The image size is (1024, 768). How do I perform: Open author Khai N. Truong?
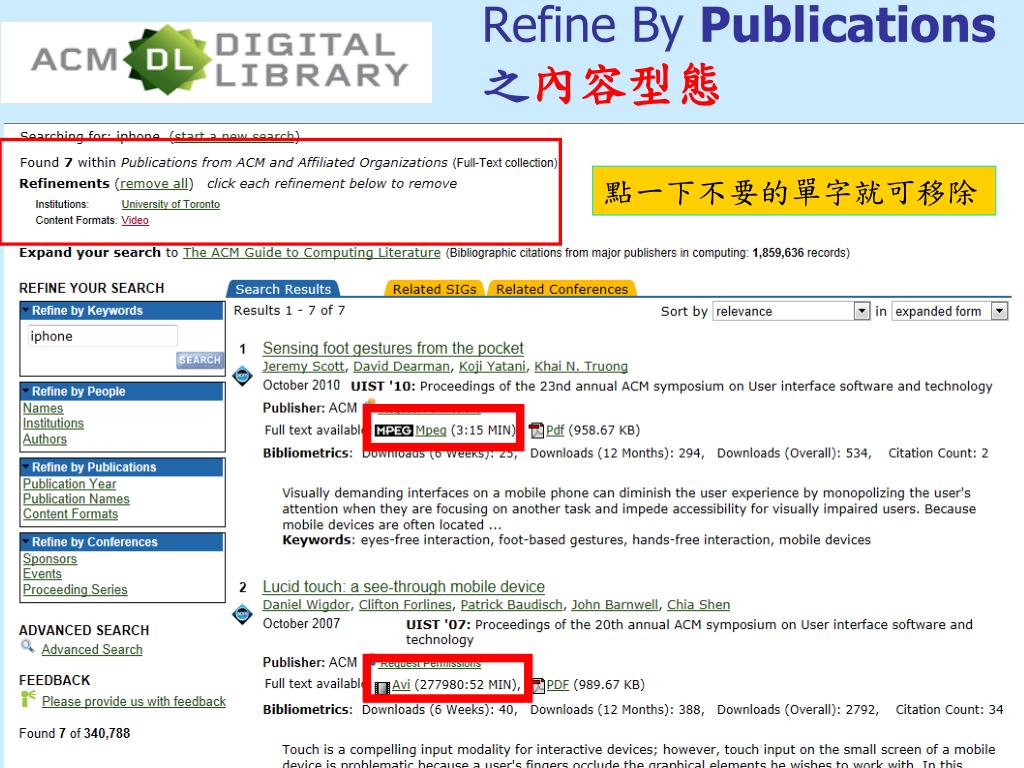coord(581,366)
